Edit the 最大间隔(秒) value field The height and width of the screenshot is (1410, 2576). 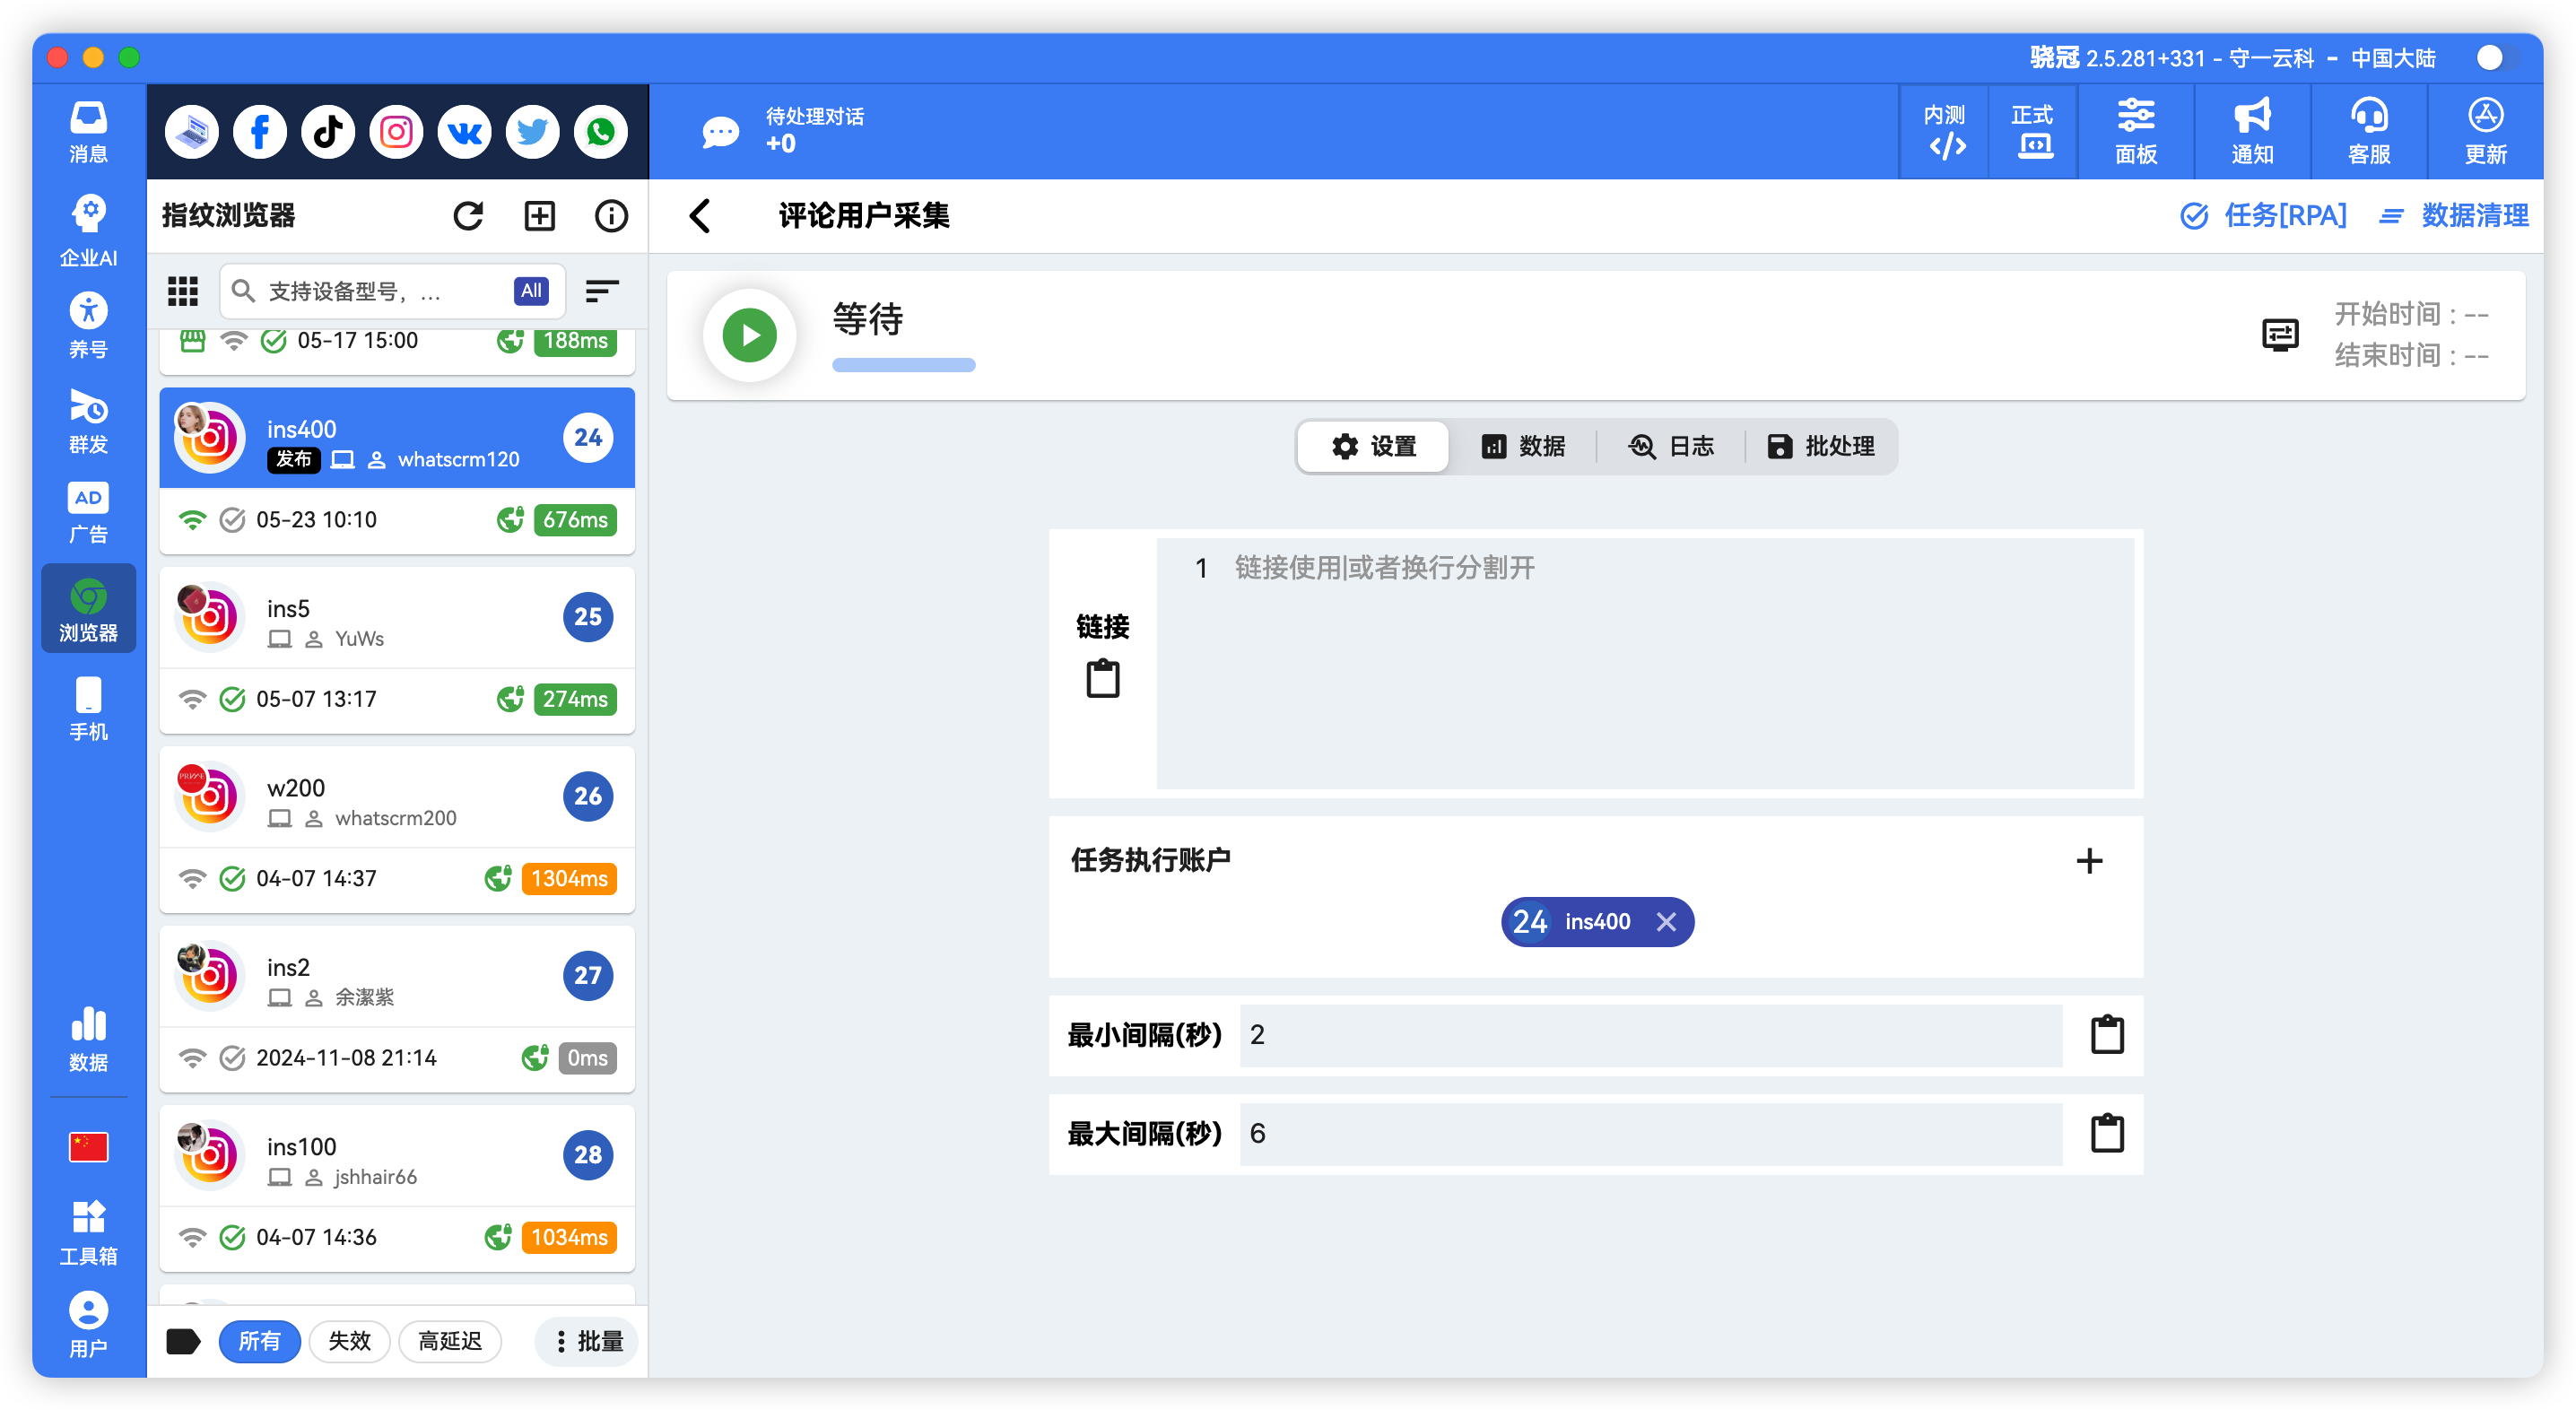1650,1133
